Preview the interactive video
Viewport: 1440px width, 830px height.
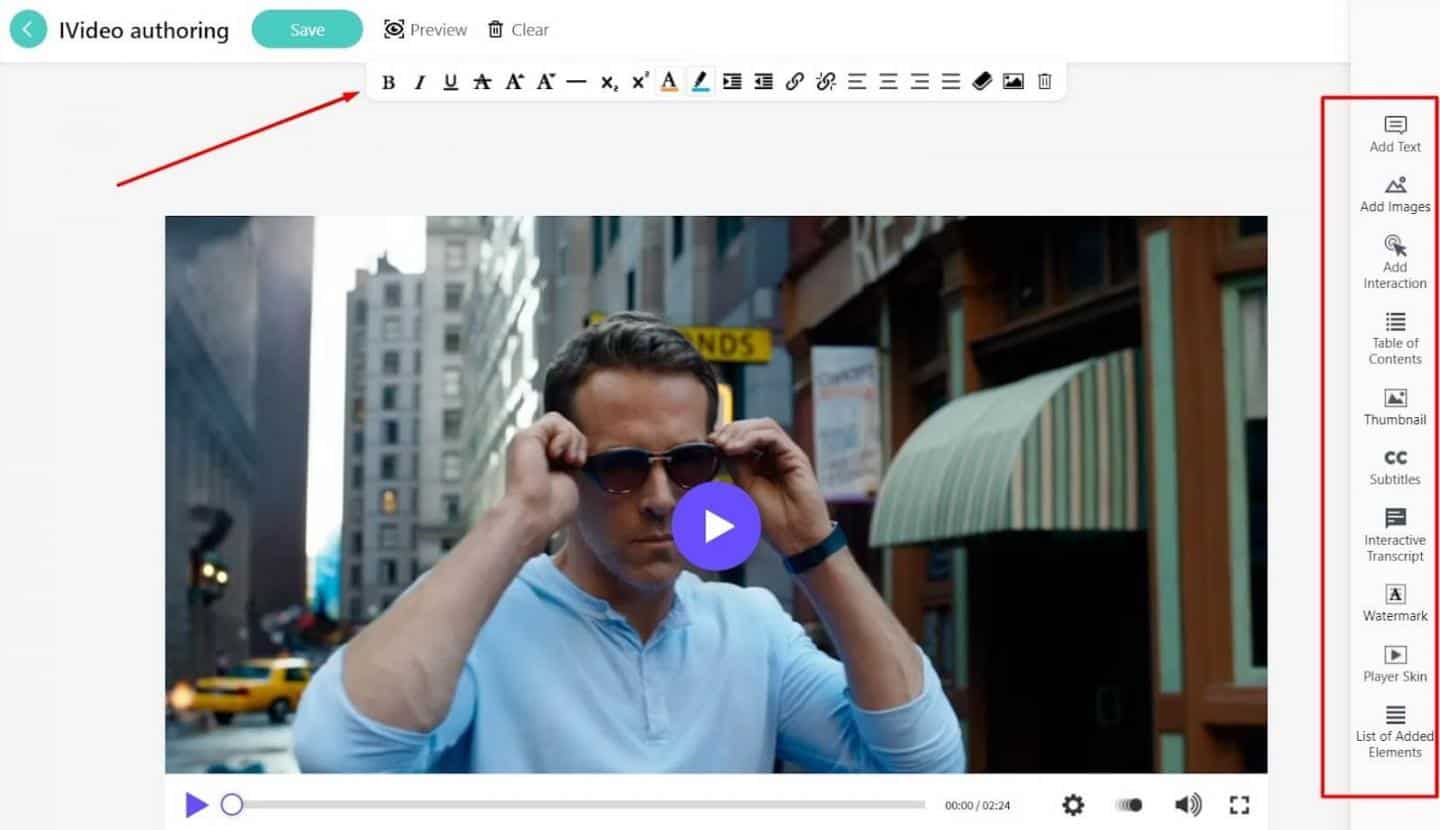tap(426, 30)
